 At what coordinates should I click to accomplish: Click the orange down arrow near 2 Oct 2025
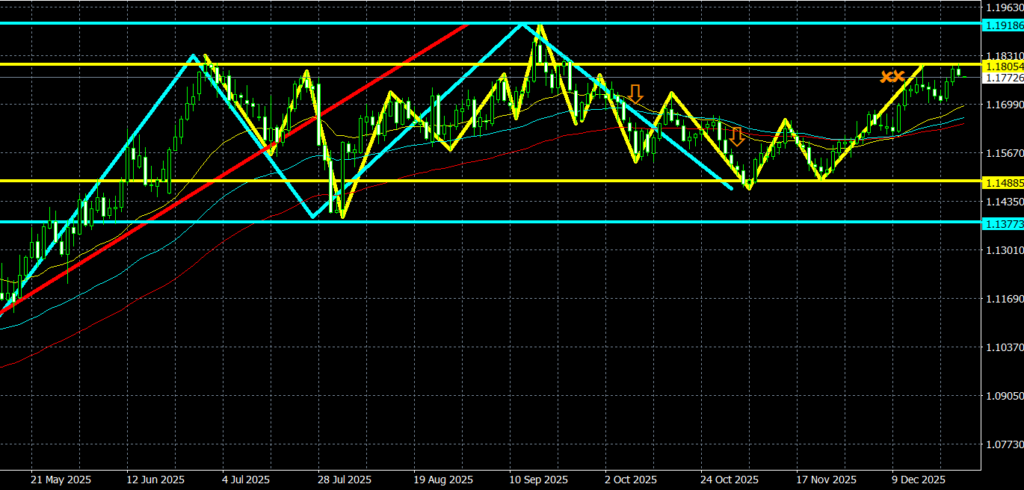tap(635, 95)
